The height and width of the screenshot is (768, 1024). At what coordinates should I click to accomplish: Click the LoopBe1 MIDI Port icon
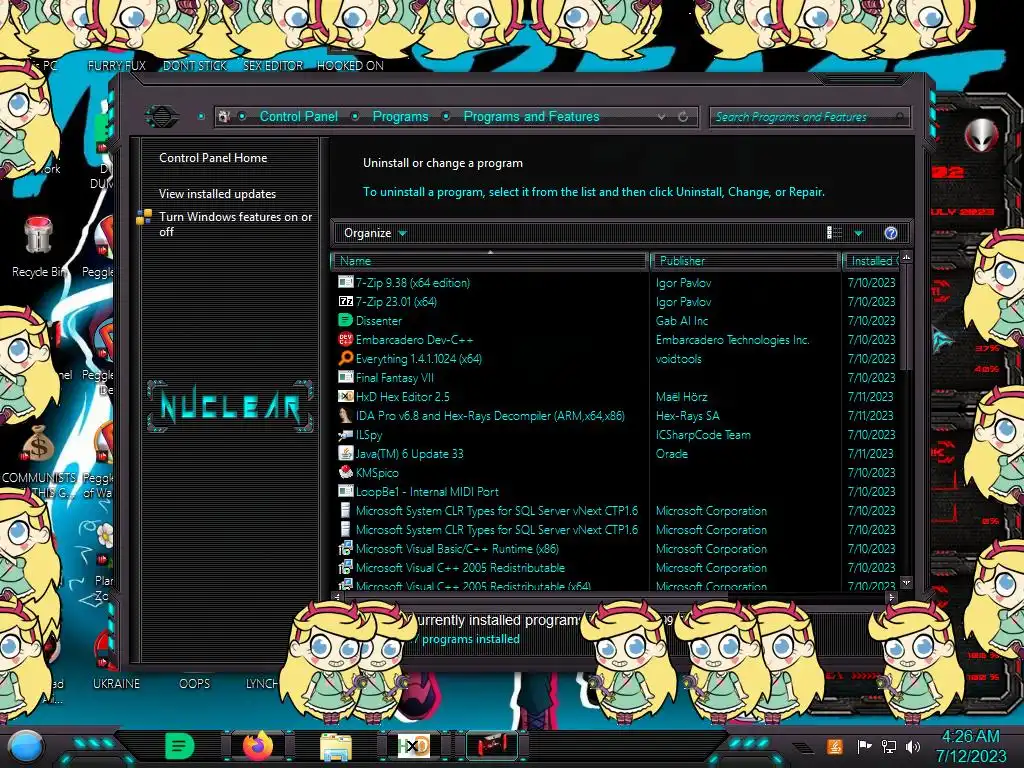tap(345, 491)
